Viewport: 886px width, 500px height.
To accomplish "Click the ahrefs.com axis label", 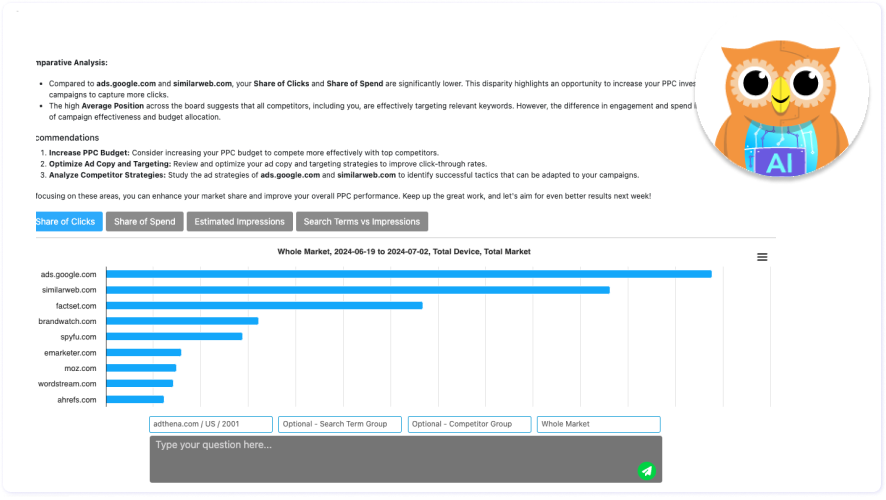I will coord(76,399).
